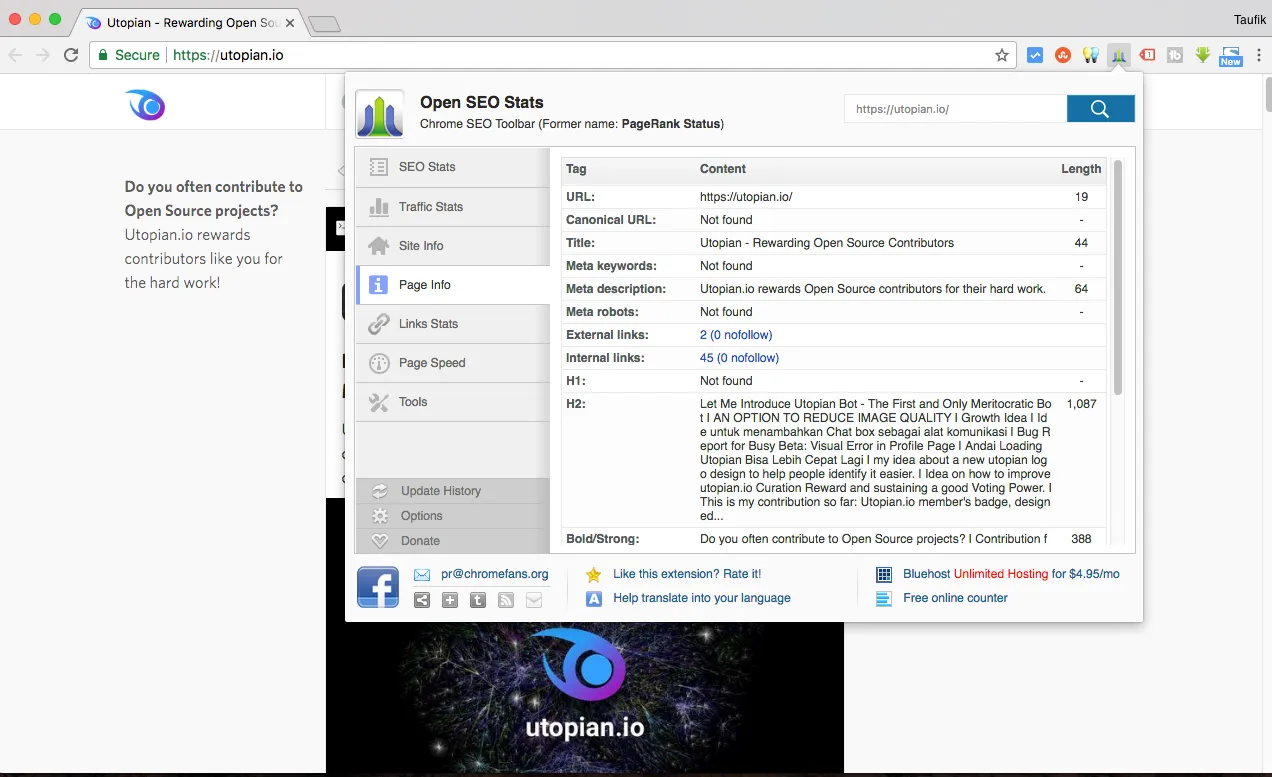Click the free online counter icon
Screen dimensions: 1272x777
click(x=884, y=599)
